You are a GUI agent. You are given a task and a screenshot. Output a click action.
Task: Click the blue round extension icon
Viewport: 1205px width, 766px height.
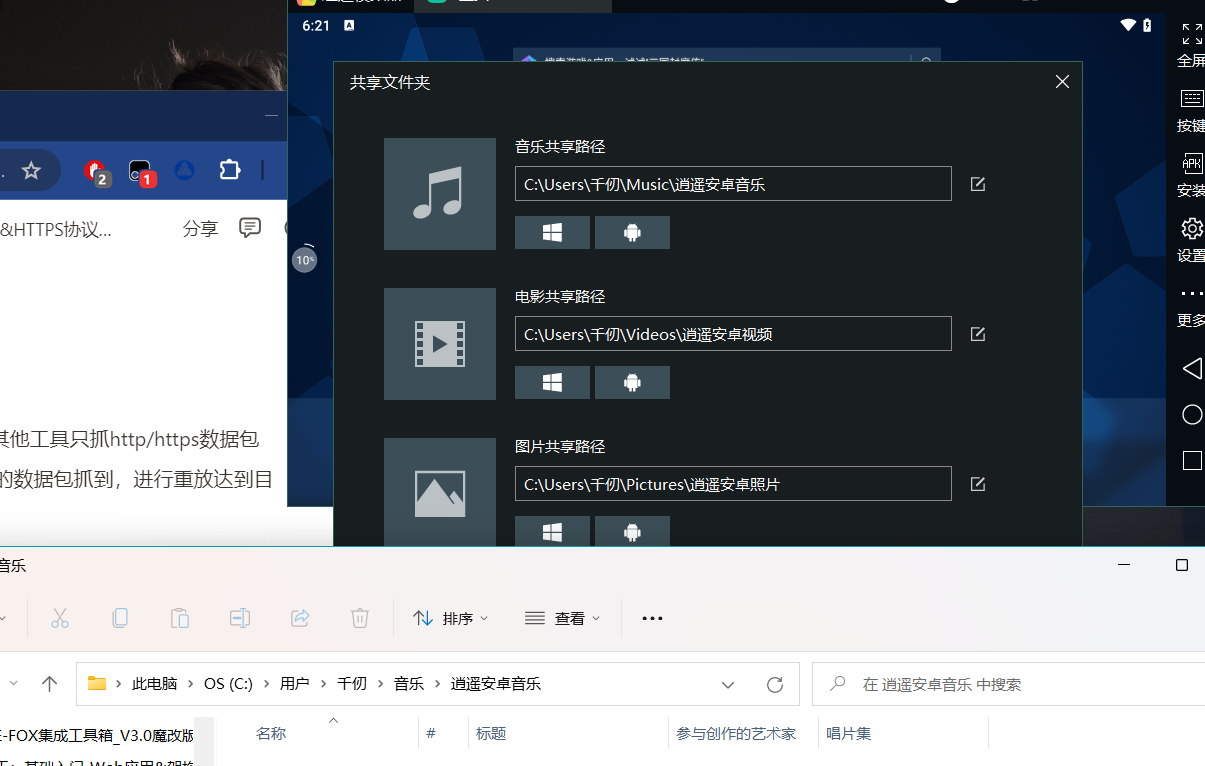[184, 171]
